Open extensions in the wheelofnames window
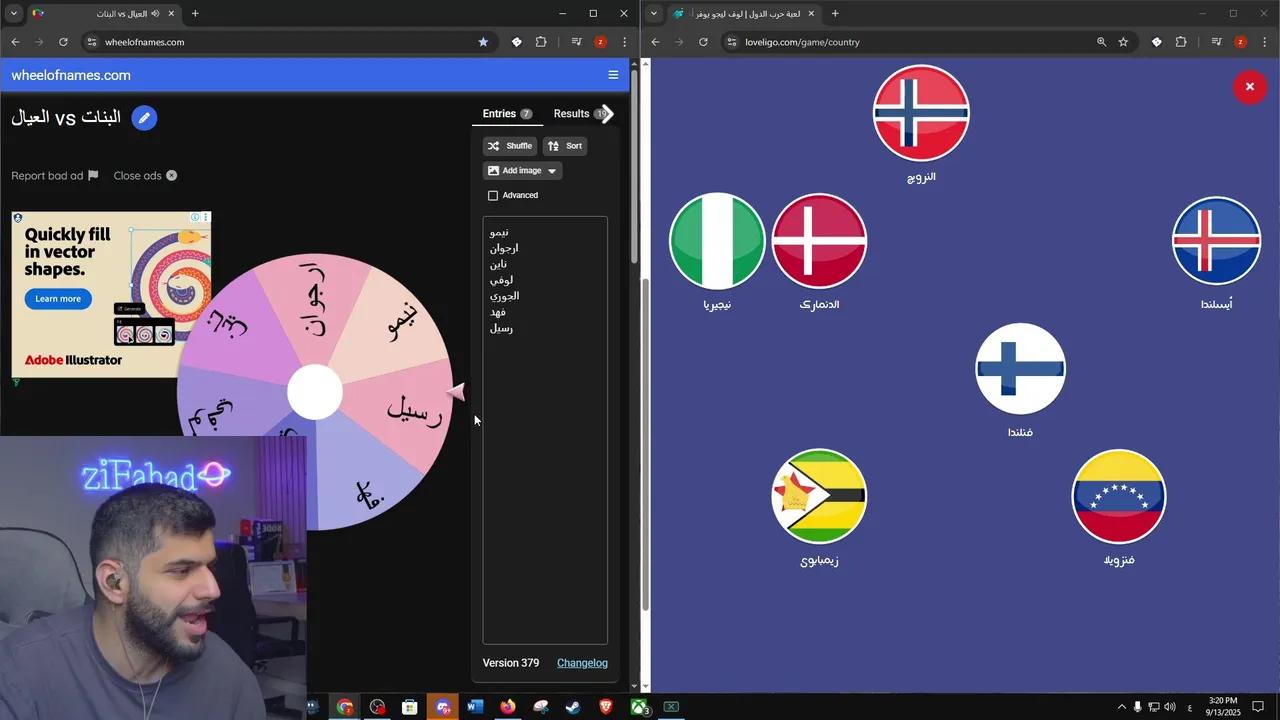Viewport: 1280px width, 720px height. 541,42
